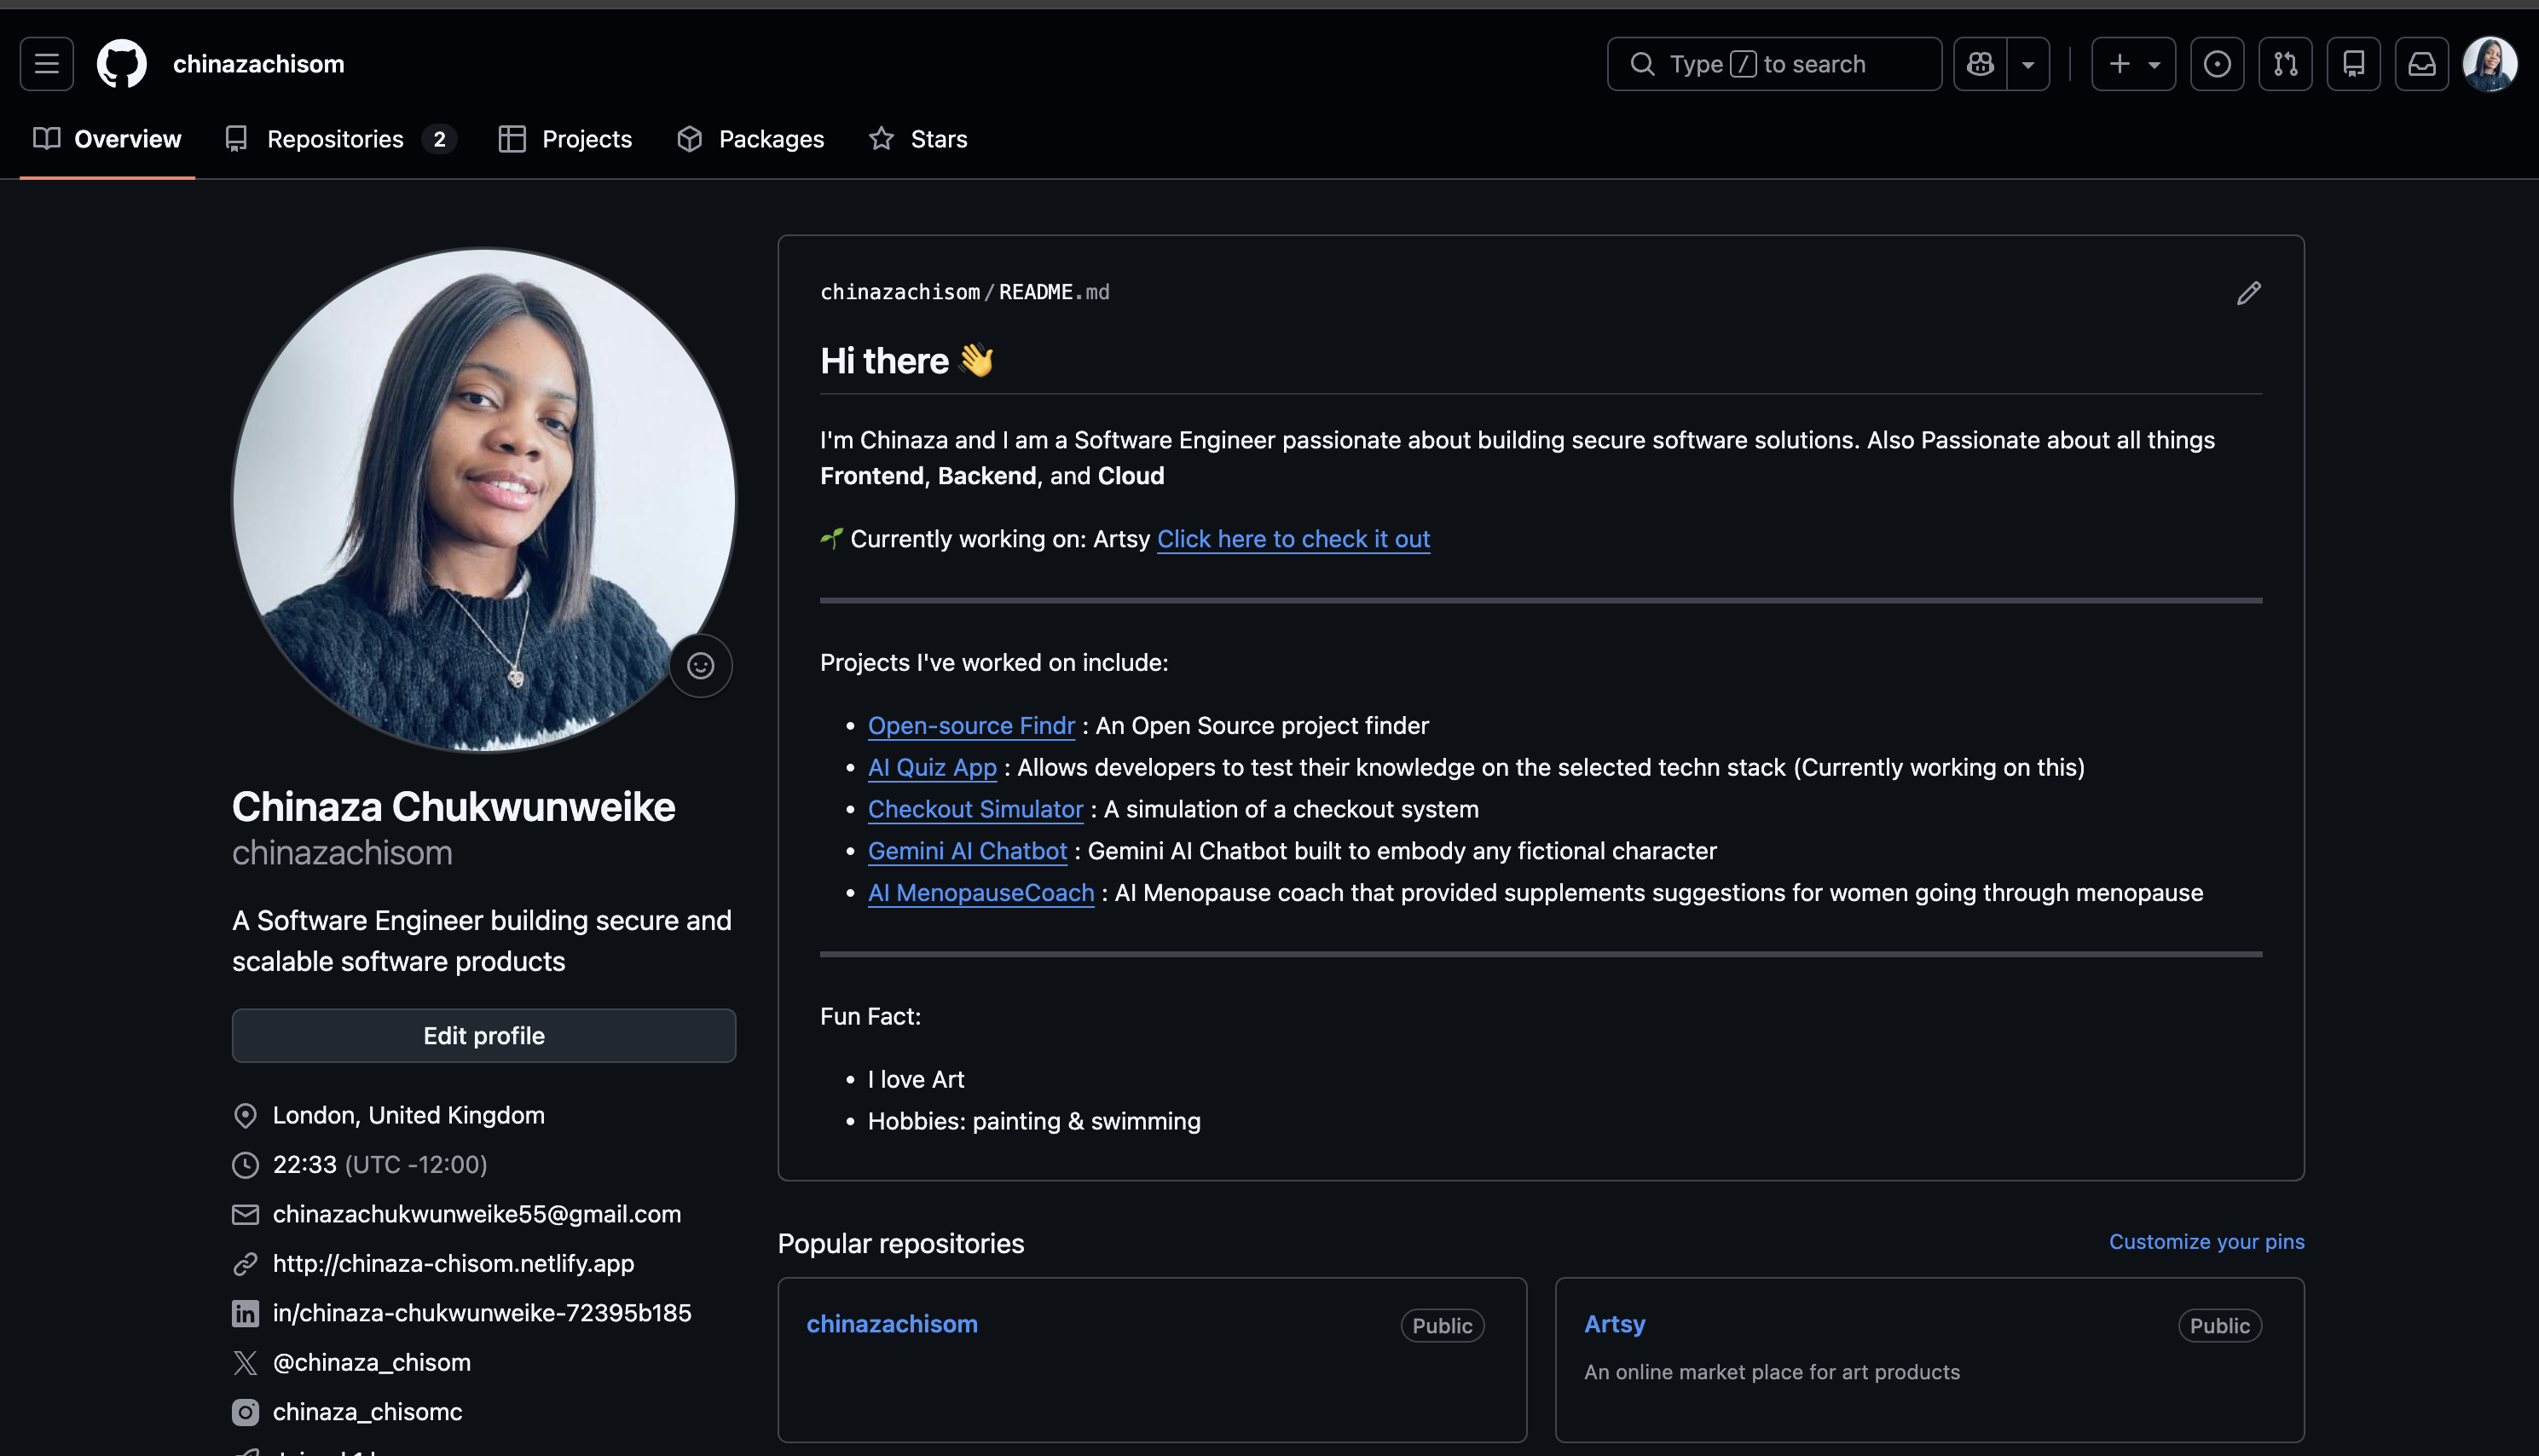Open the create new plus dropdown

2133,63
